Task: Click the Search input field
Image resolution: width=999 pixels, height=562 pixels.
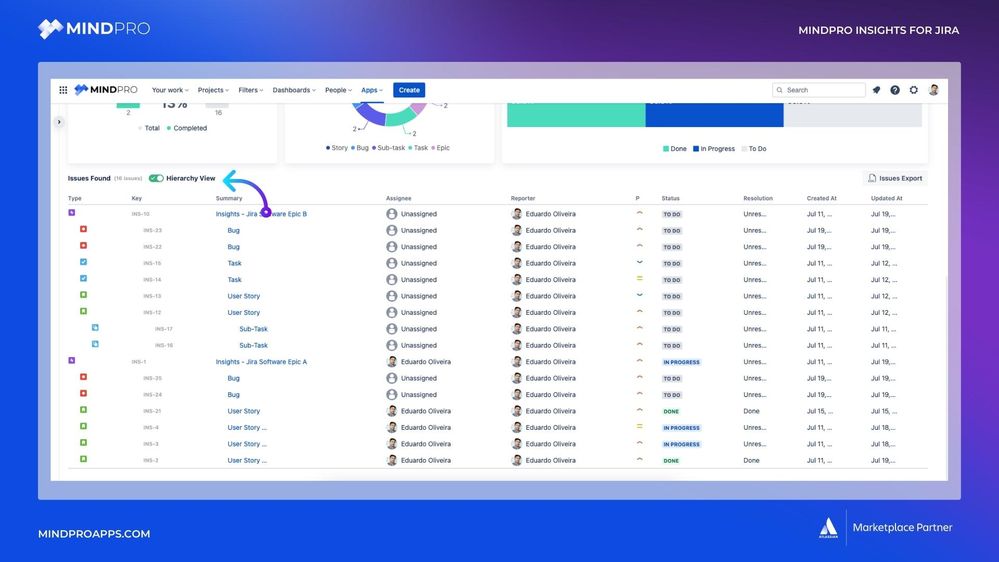Action: (819, 90)
